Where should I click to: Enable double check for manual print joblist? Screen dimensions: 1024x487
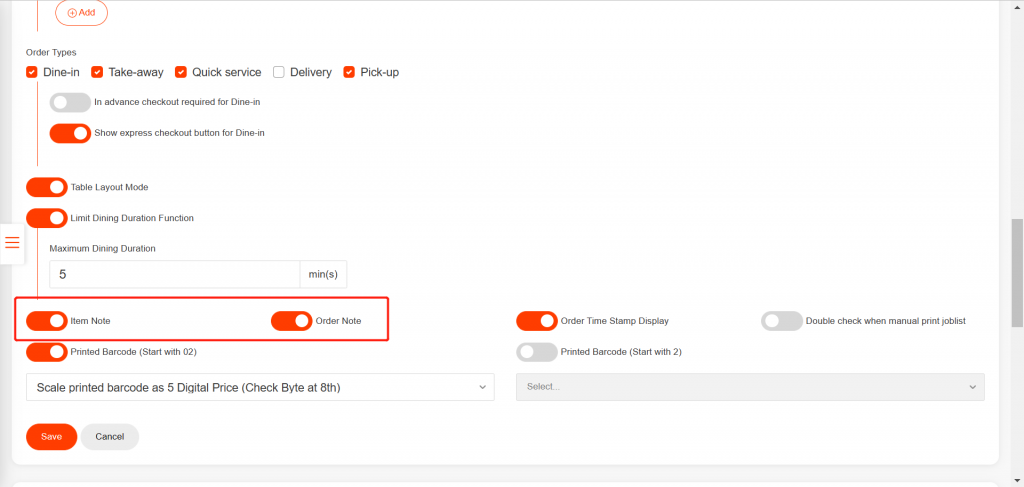(x=782, y=321)
